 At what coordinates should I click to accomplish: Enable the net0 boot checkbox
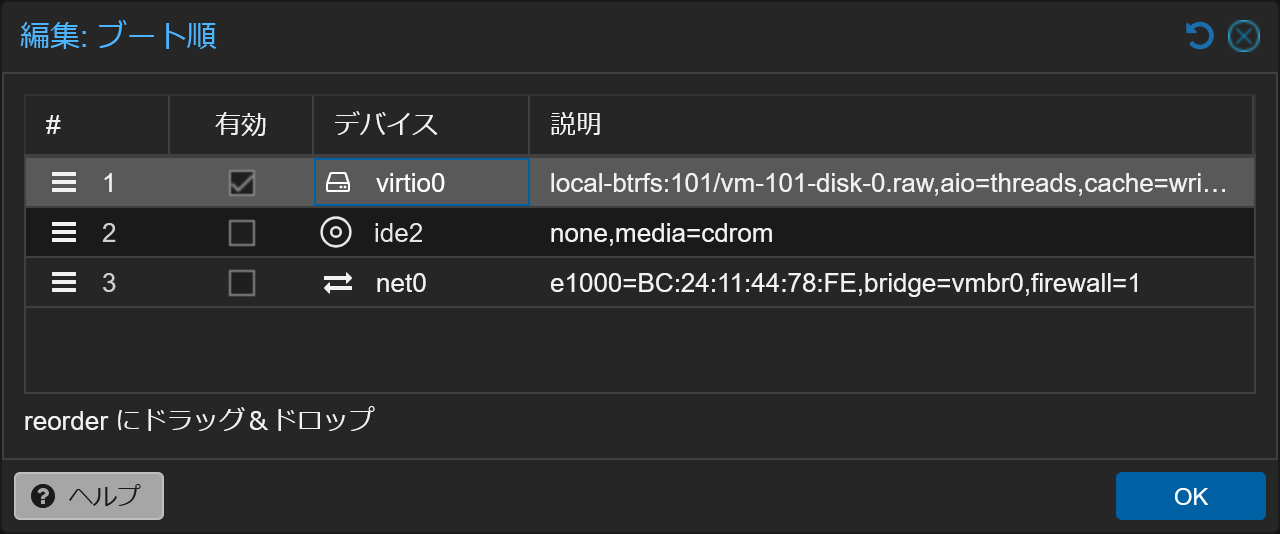[x=241, y=283]
